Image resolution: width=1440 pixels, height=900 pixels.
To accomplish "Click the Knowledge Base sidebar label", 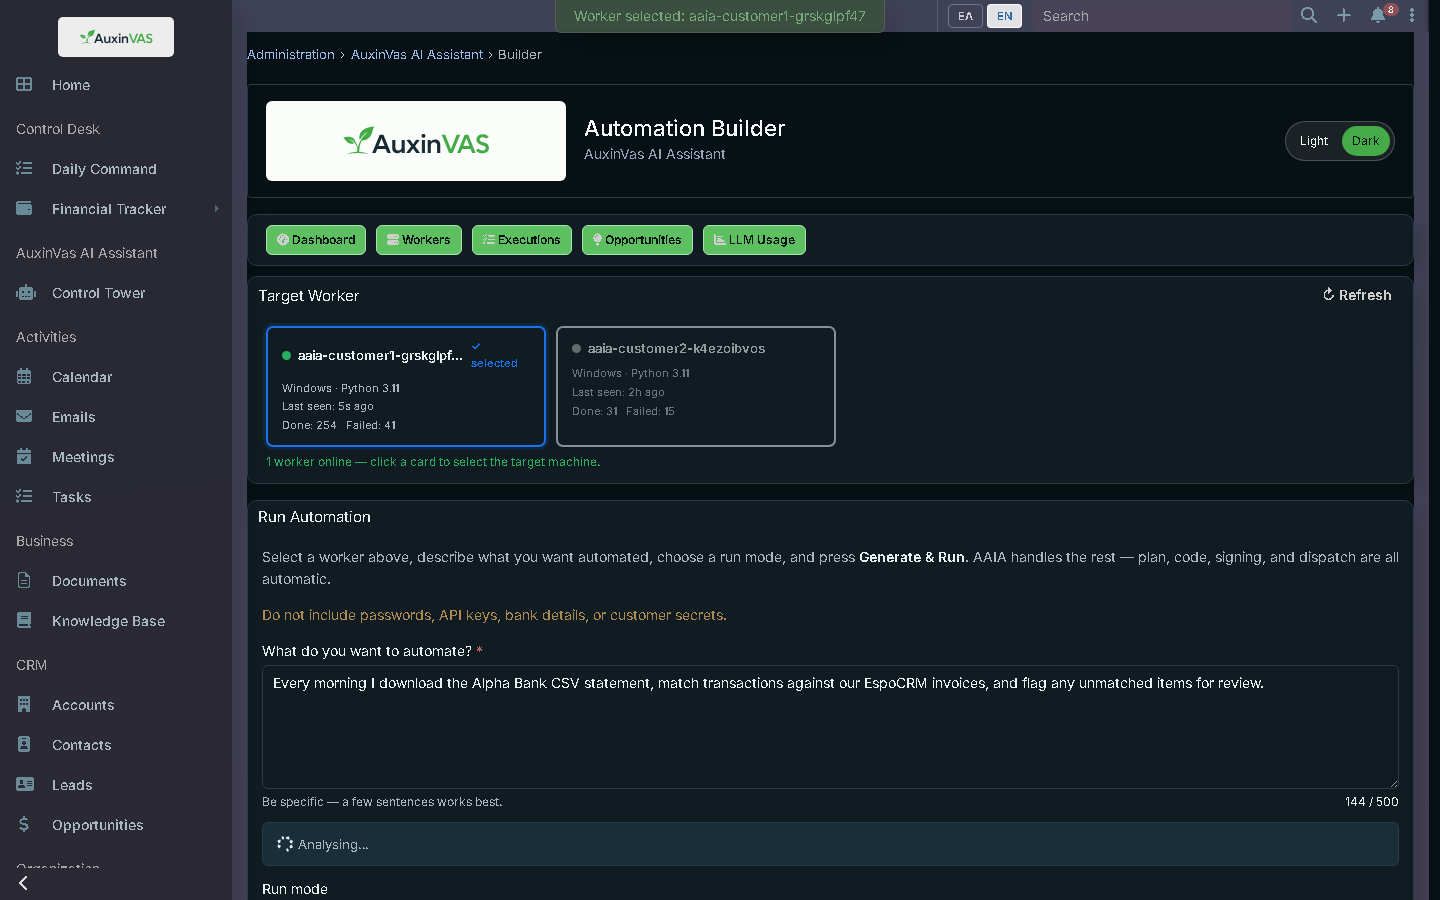I will (109, 621).
